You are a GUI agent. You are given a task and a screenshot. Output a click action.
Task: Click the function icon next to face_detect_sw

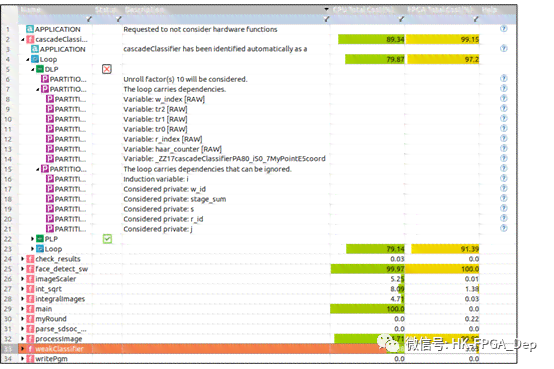tap(31, 269)
